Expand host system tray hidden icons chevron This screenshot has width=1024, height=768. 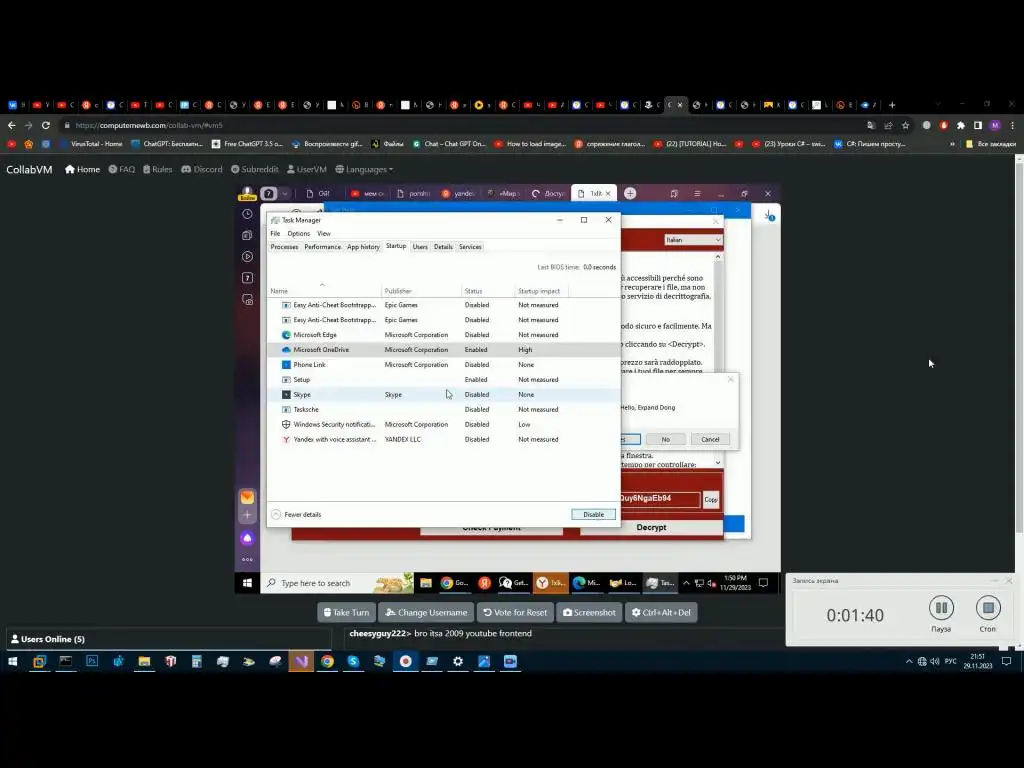908,662
